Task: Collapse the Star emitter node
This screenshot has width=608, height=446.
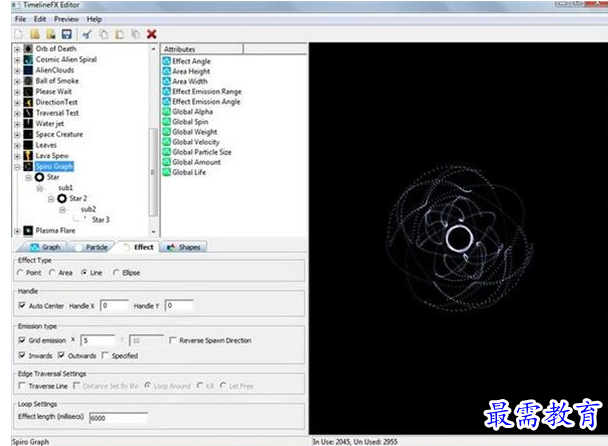Action: click(28, 178)
